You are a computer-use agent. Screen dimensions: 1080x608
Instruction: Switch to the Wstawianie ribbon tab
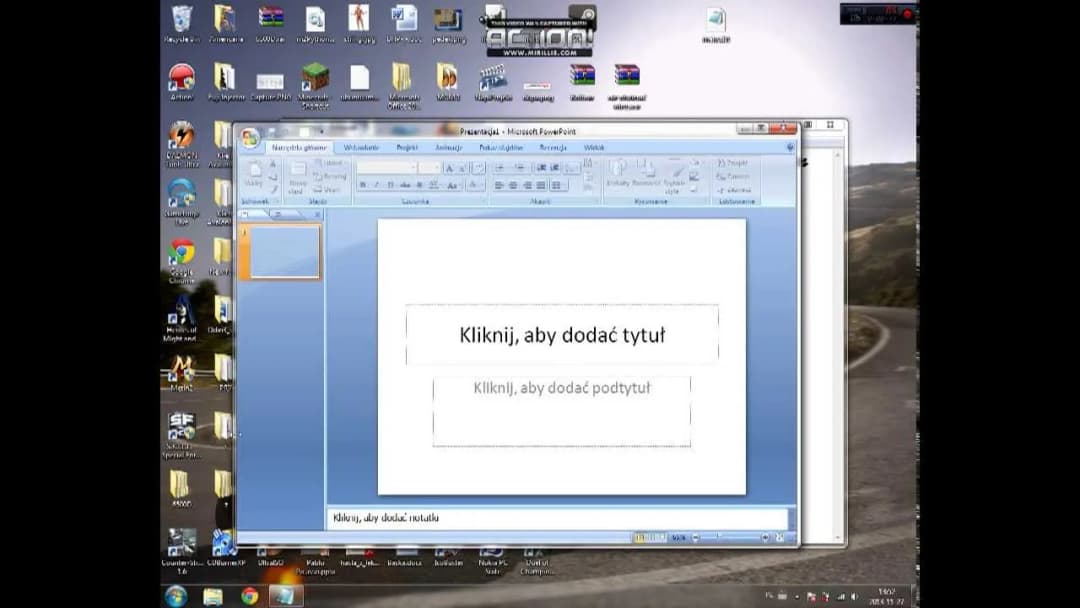[x=361, y=147]
